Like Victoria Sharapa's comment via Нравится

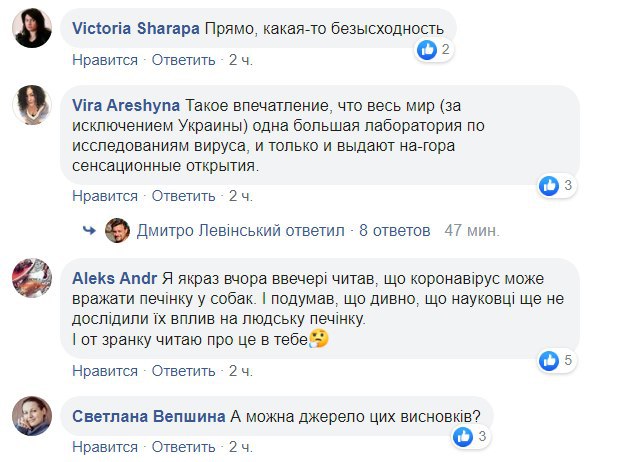(104, 60)
